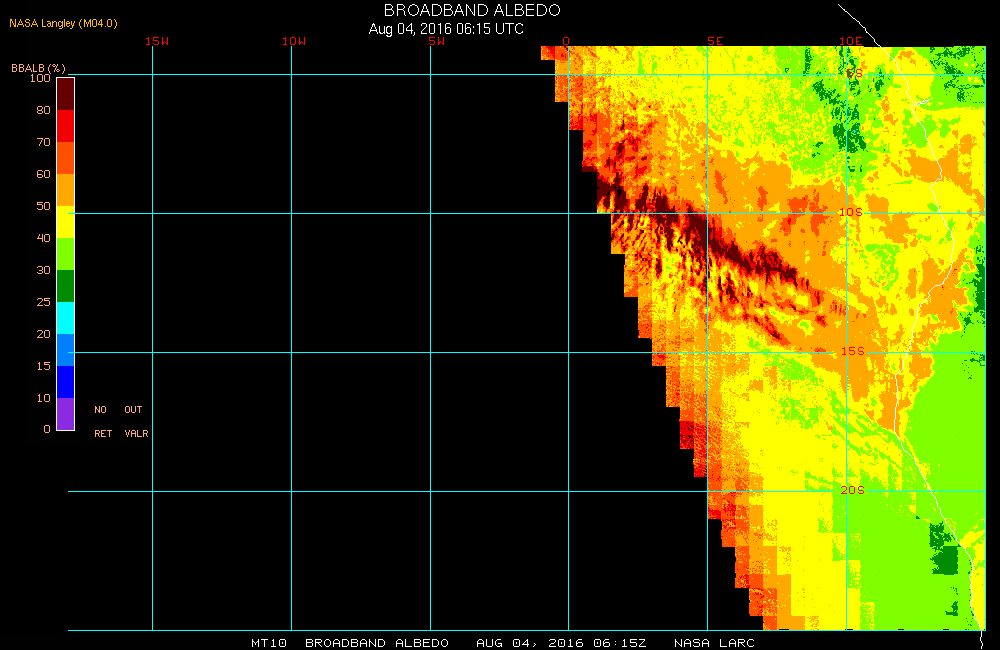This screenshot has height=650, width=1000.
Task: Click the 0 longitude label
Action: click(566, 41)
